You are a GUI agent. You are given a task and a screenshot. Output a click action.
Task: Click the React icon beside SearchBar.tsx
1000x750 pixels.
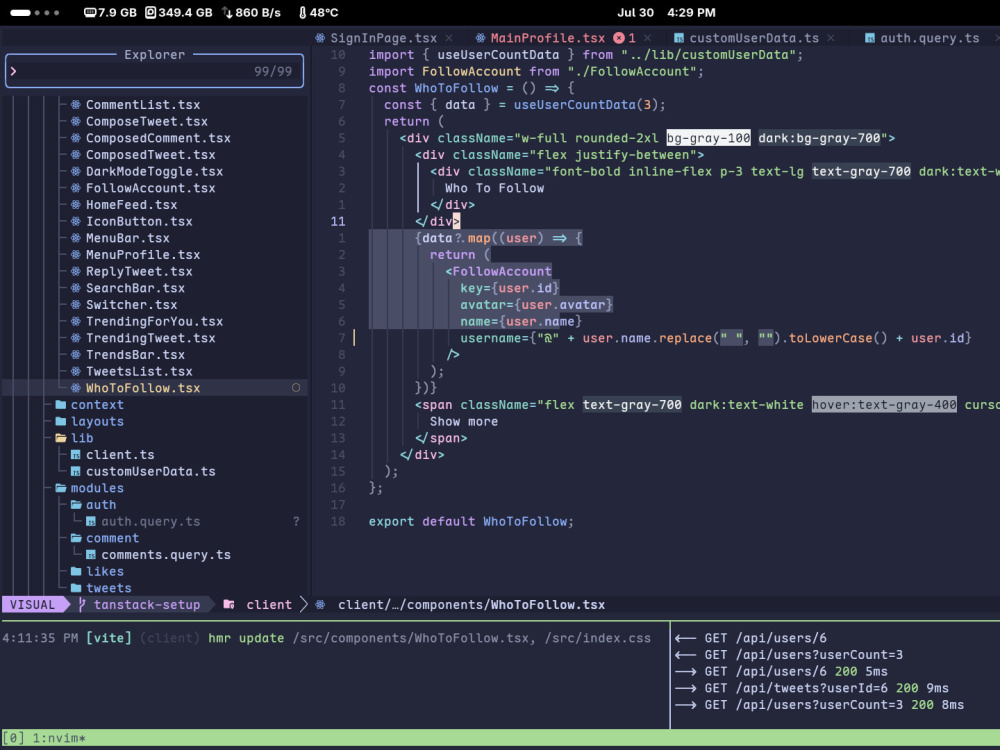tap(76, 288)
